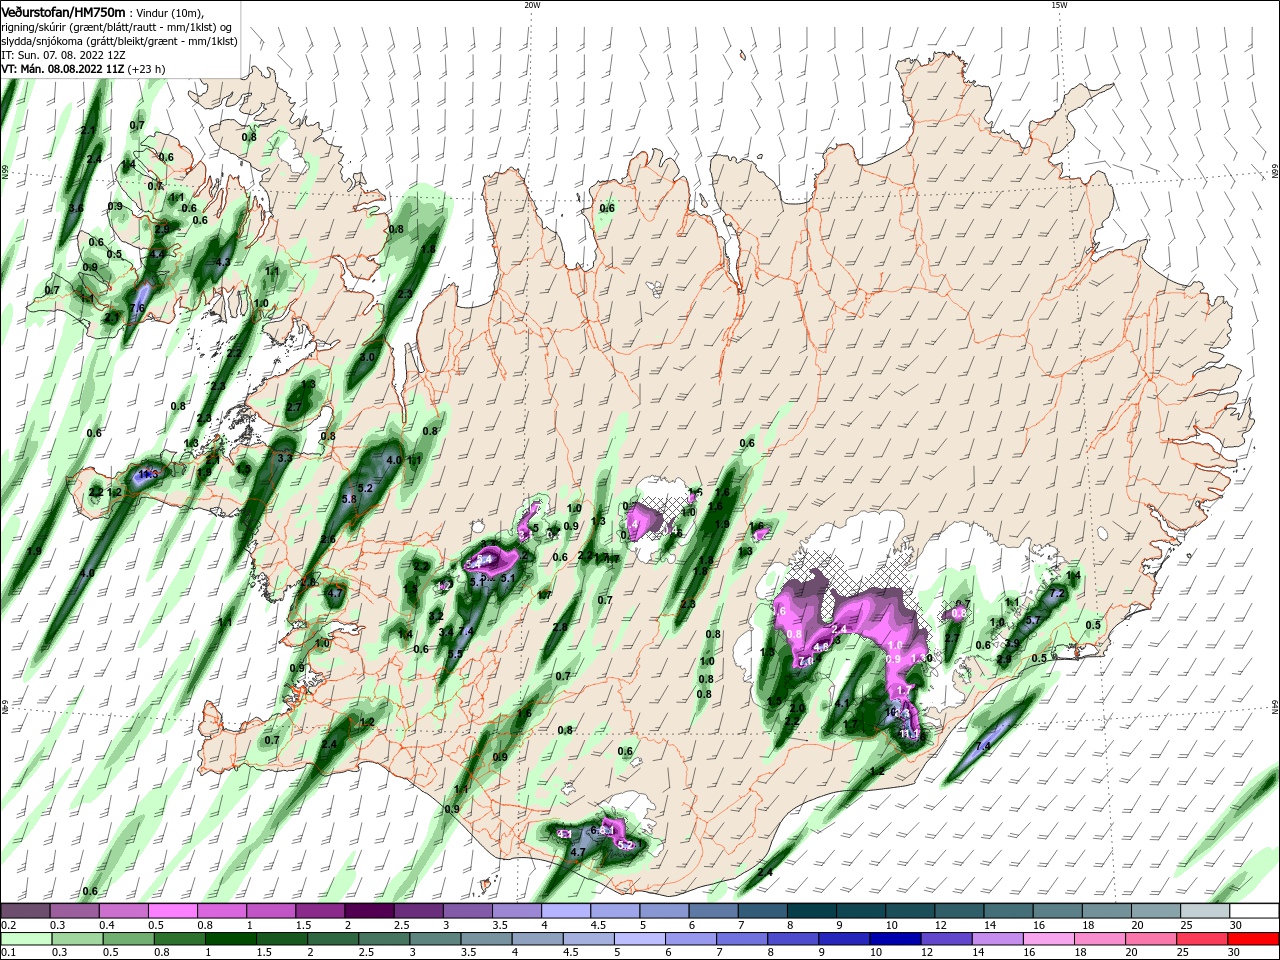Click the 7.0 value on the glacier
1280x960 pixels.
coord(806,661)
